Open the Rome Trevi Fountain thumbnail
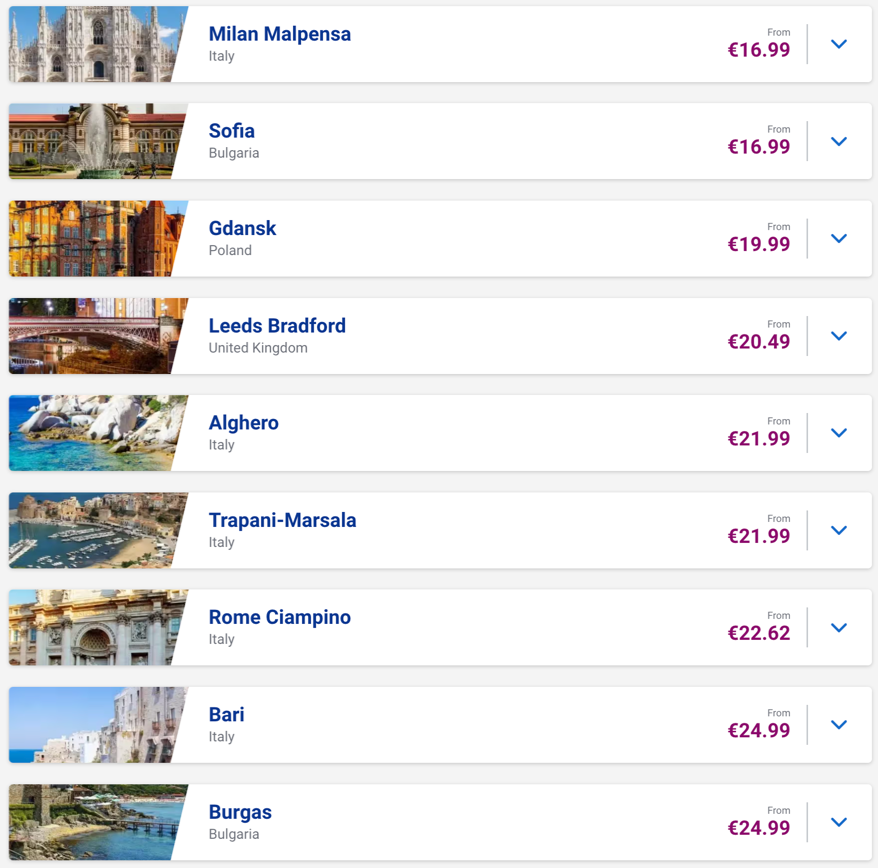Viewport: 879px width, 868px height. tap(95, 627)
